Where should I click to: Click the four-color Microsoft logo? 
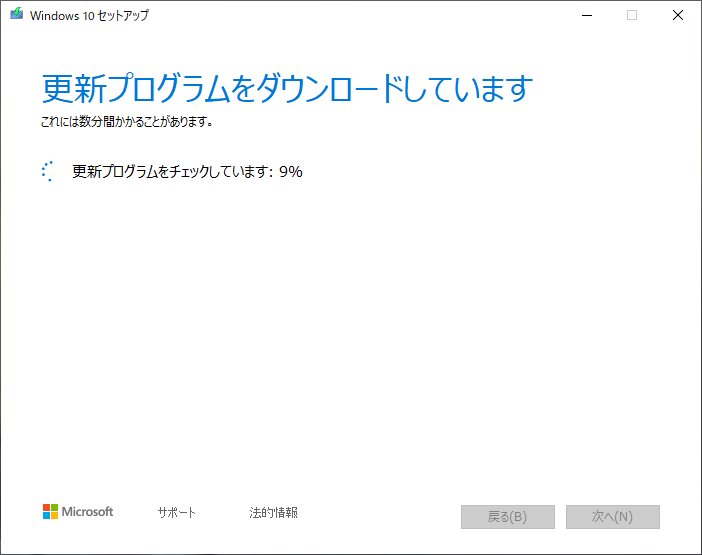(x=50, y=512)
